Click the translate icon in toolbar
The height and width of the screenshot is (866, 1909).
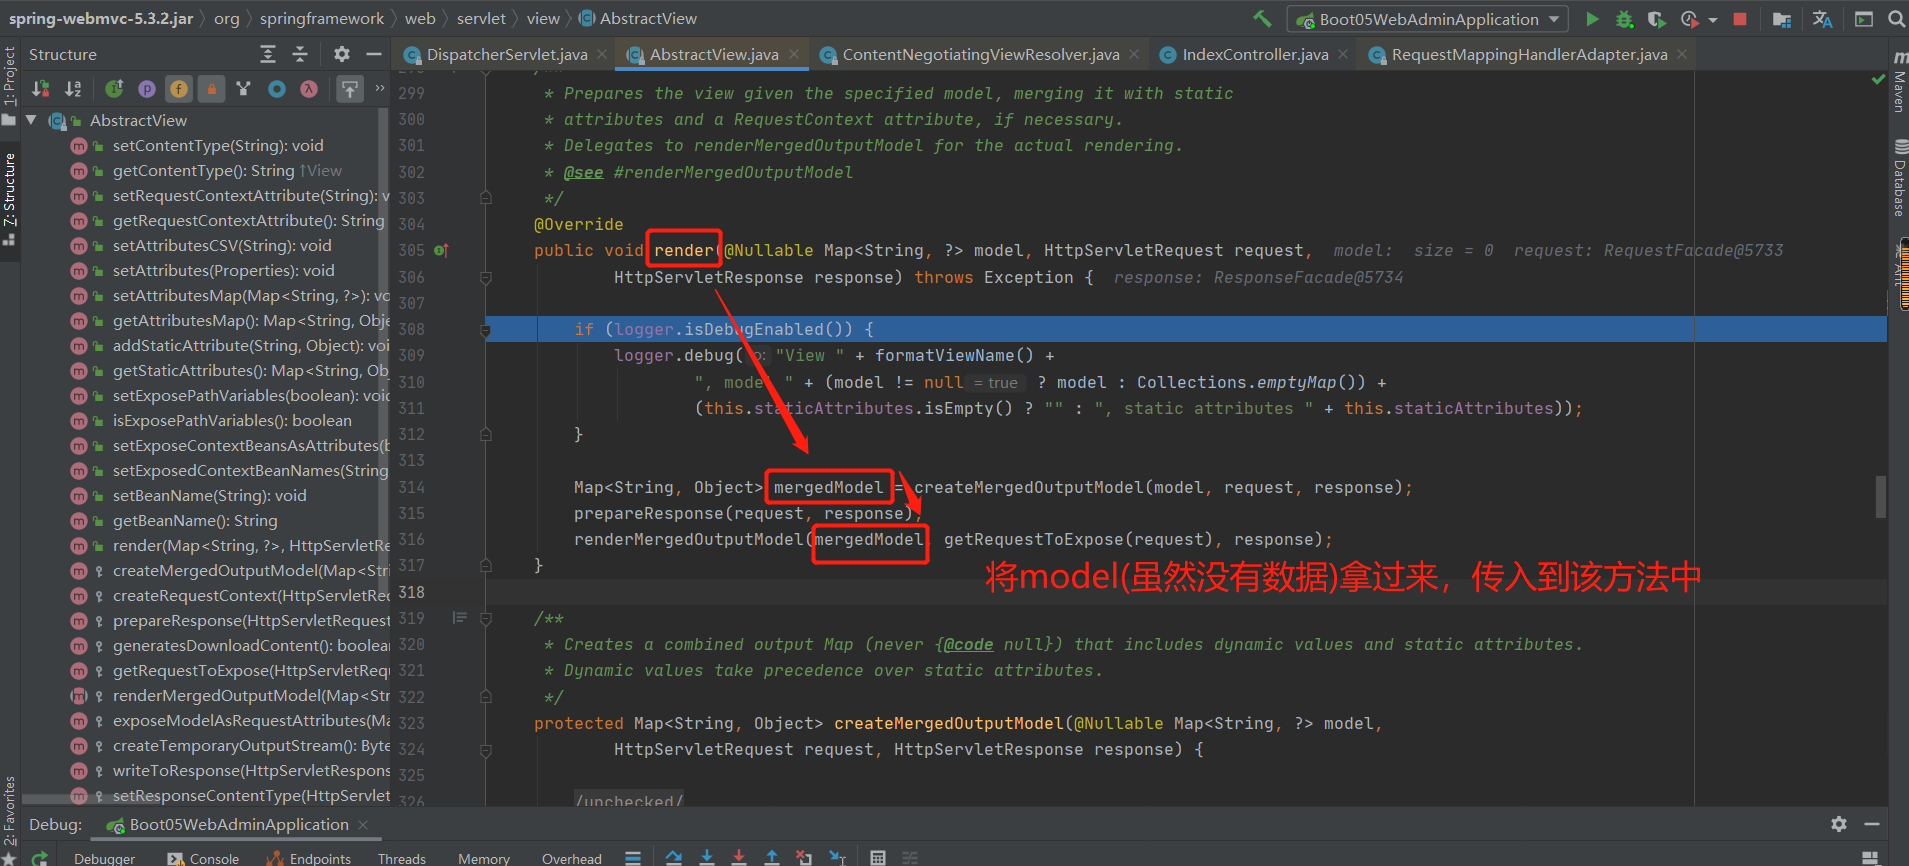[1822, 19]
